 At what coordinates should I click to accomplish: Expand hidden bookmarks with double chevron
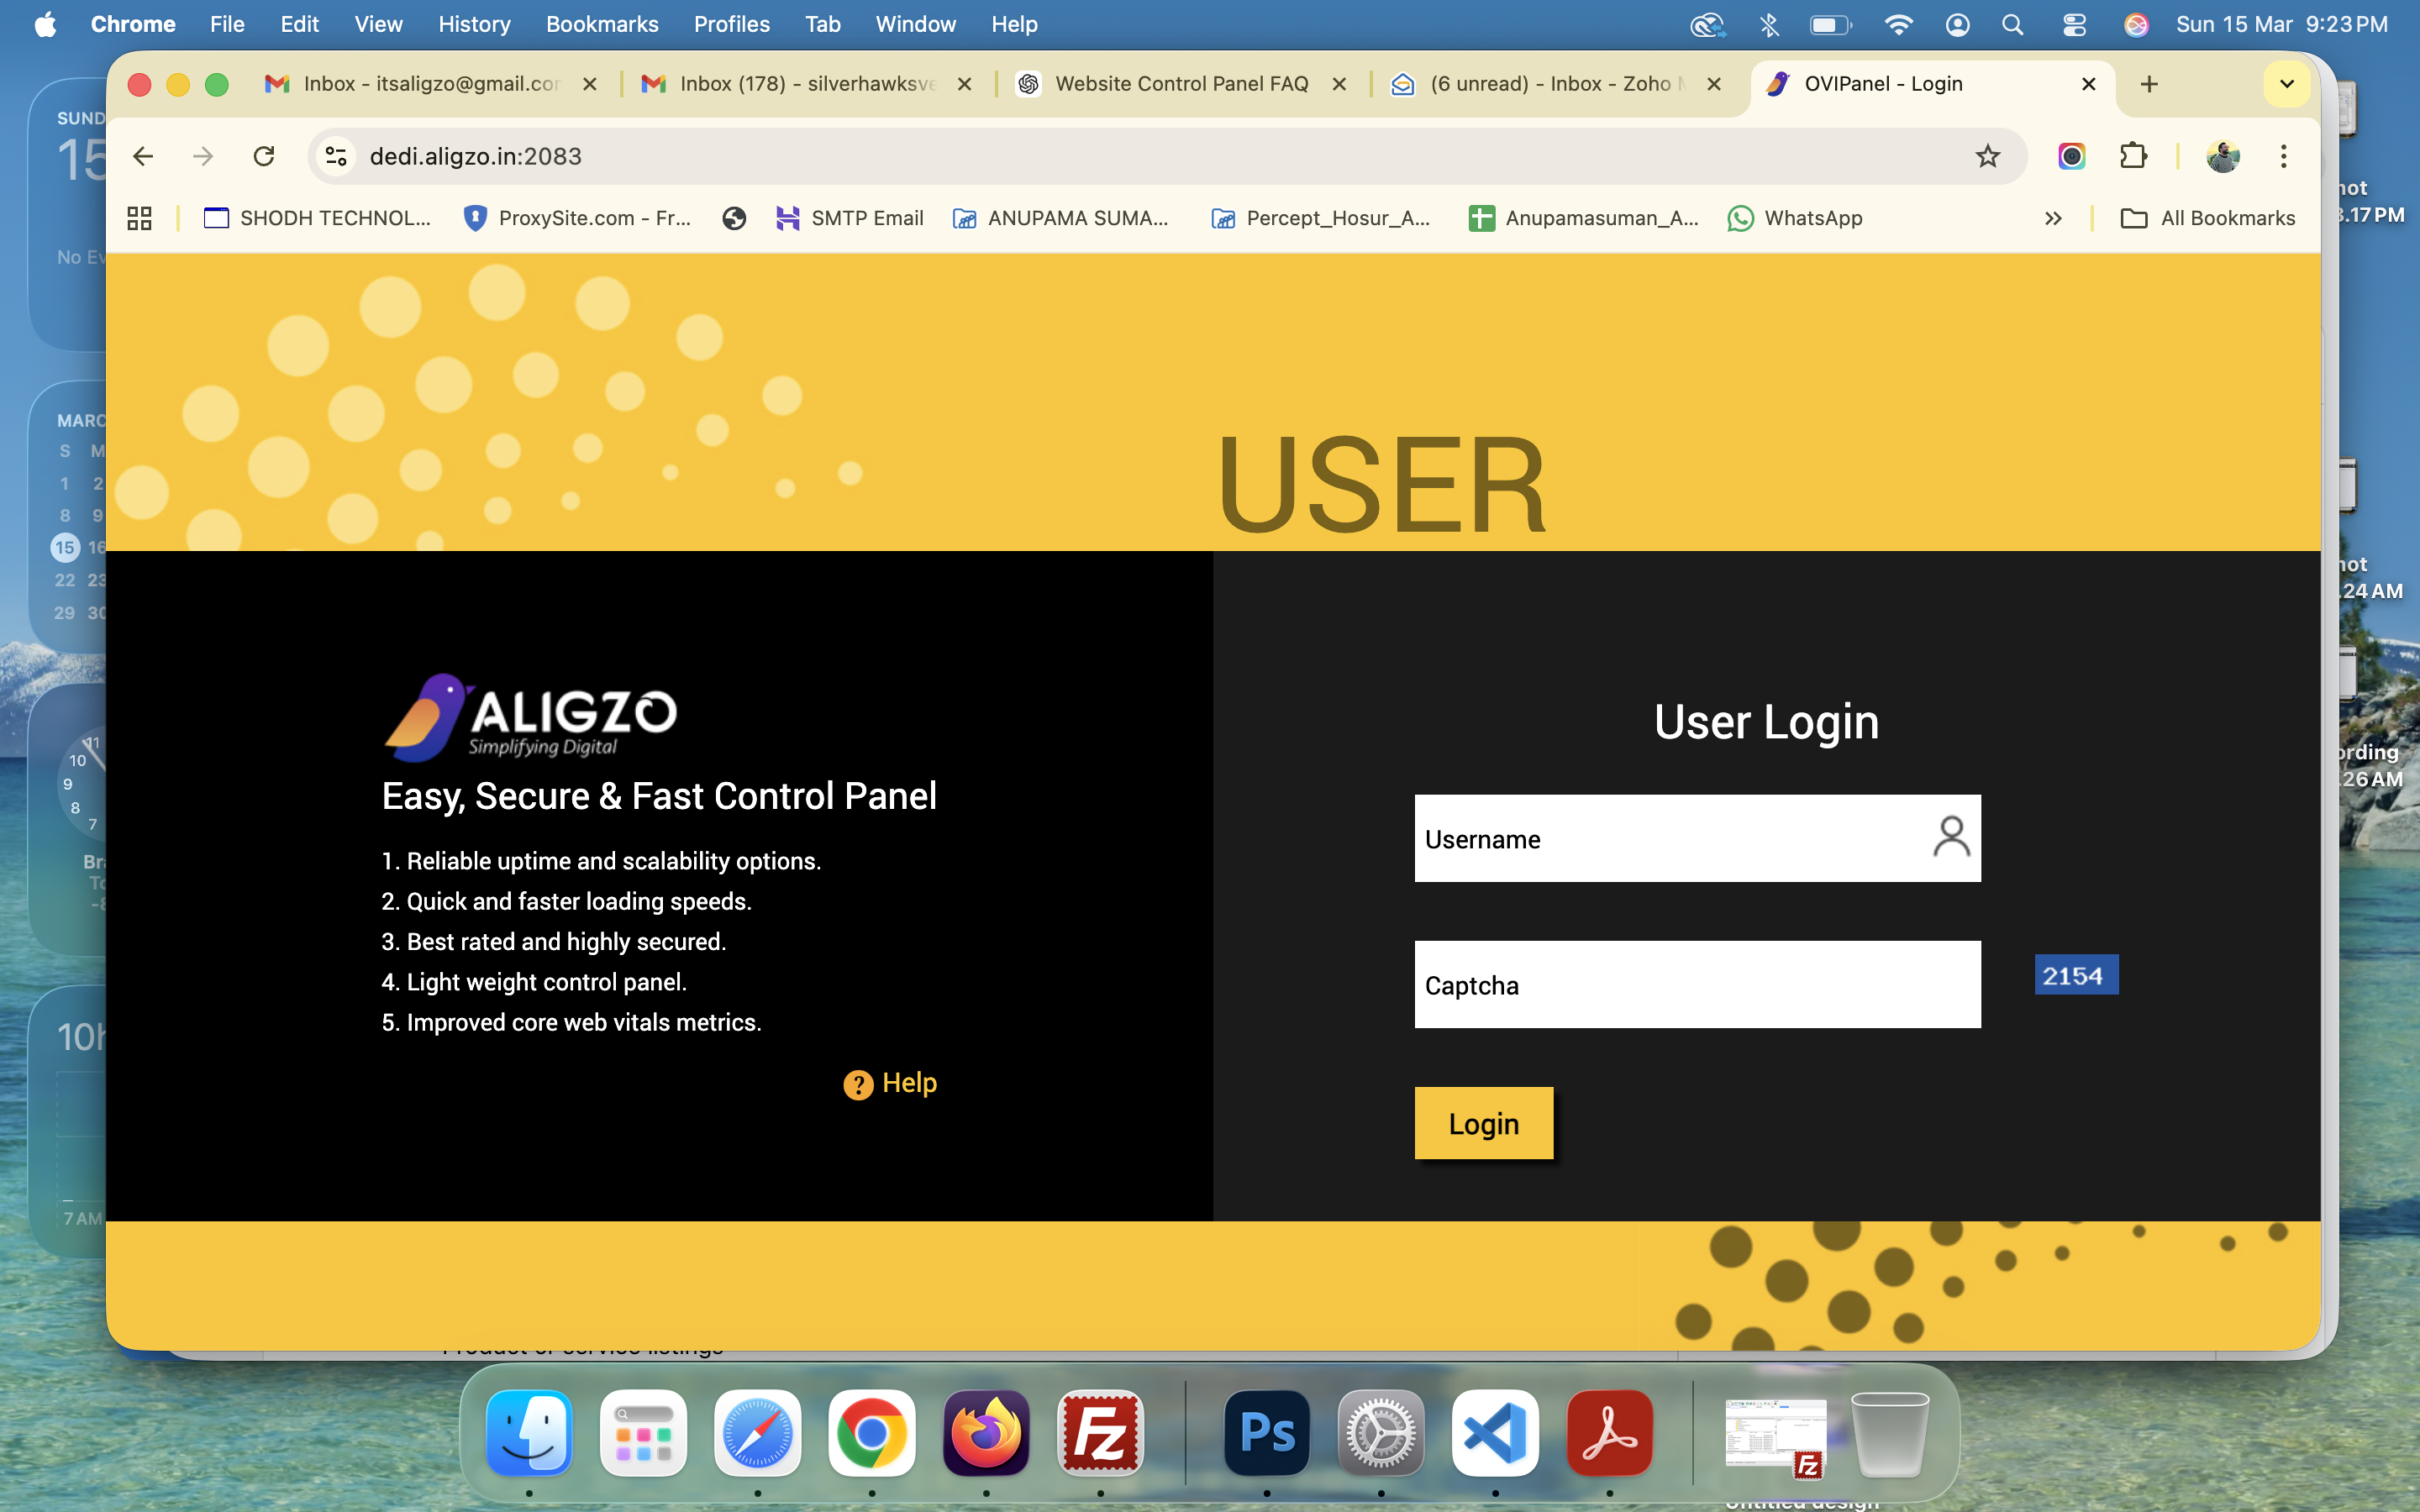[x=2053, y=218]
